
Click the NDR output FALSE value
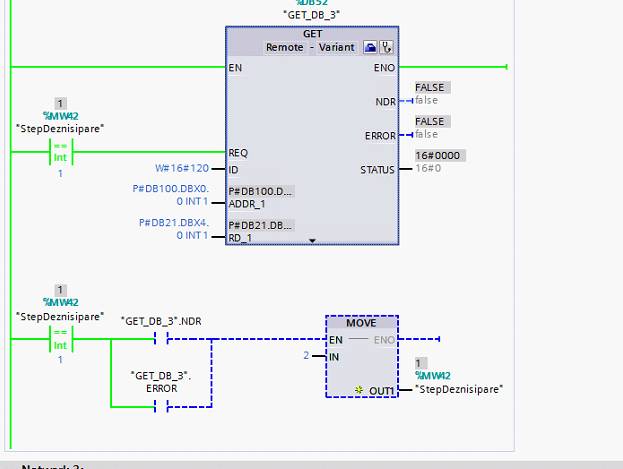[431, 88]
